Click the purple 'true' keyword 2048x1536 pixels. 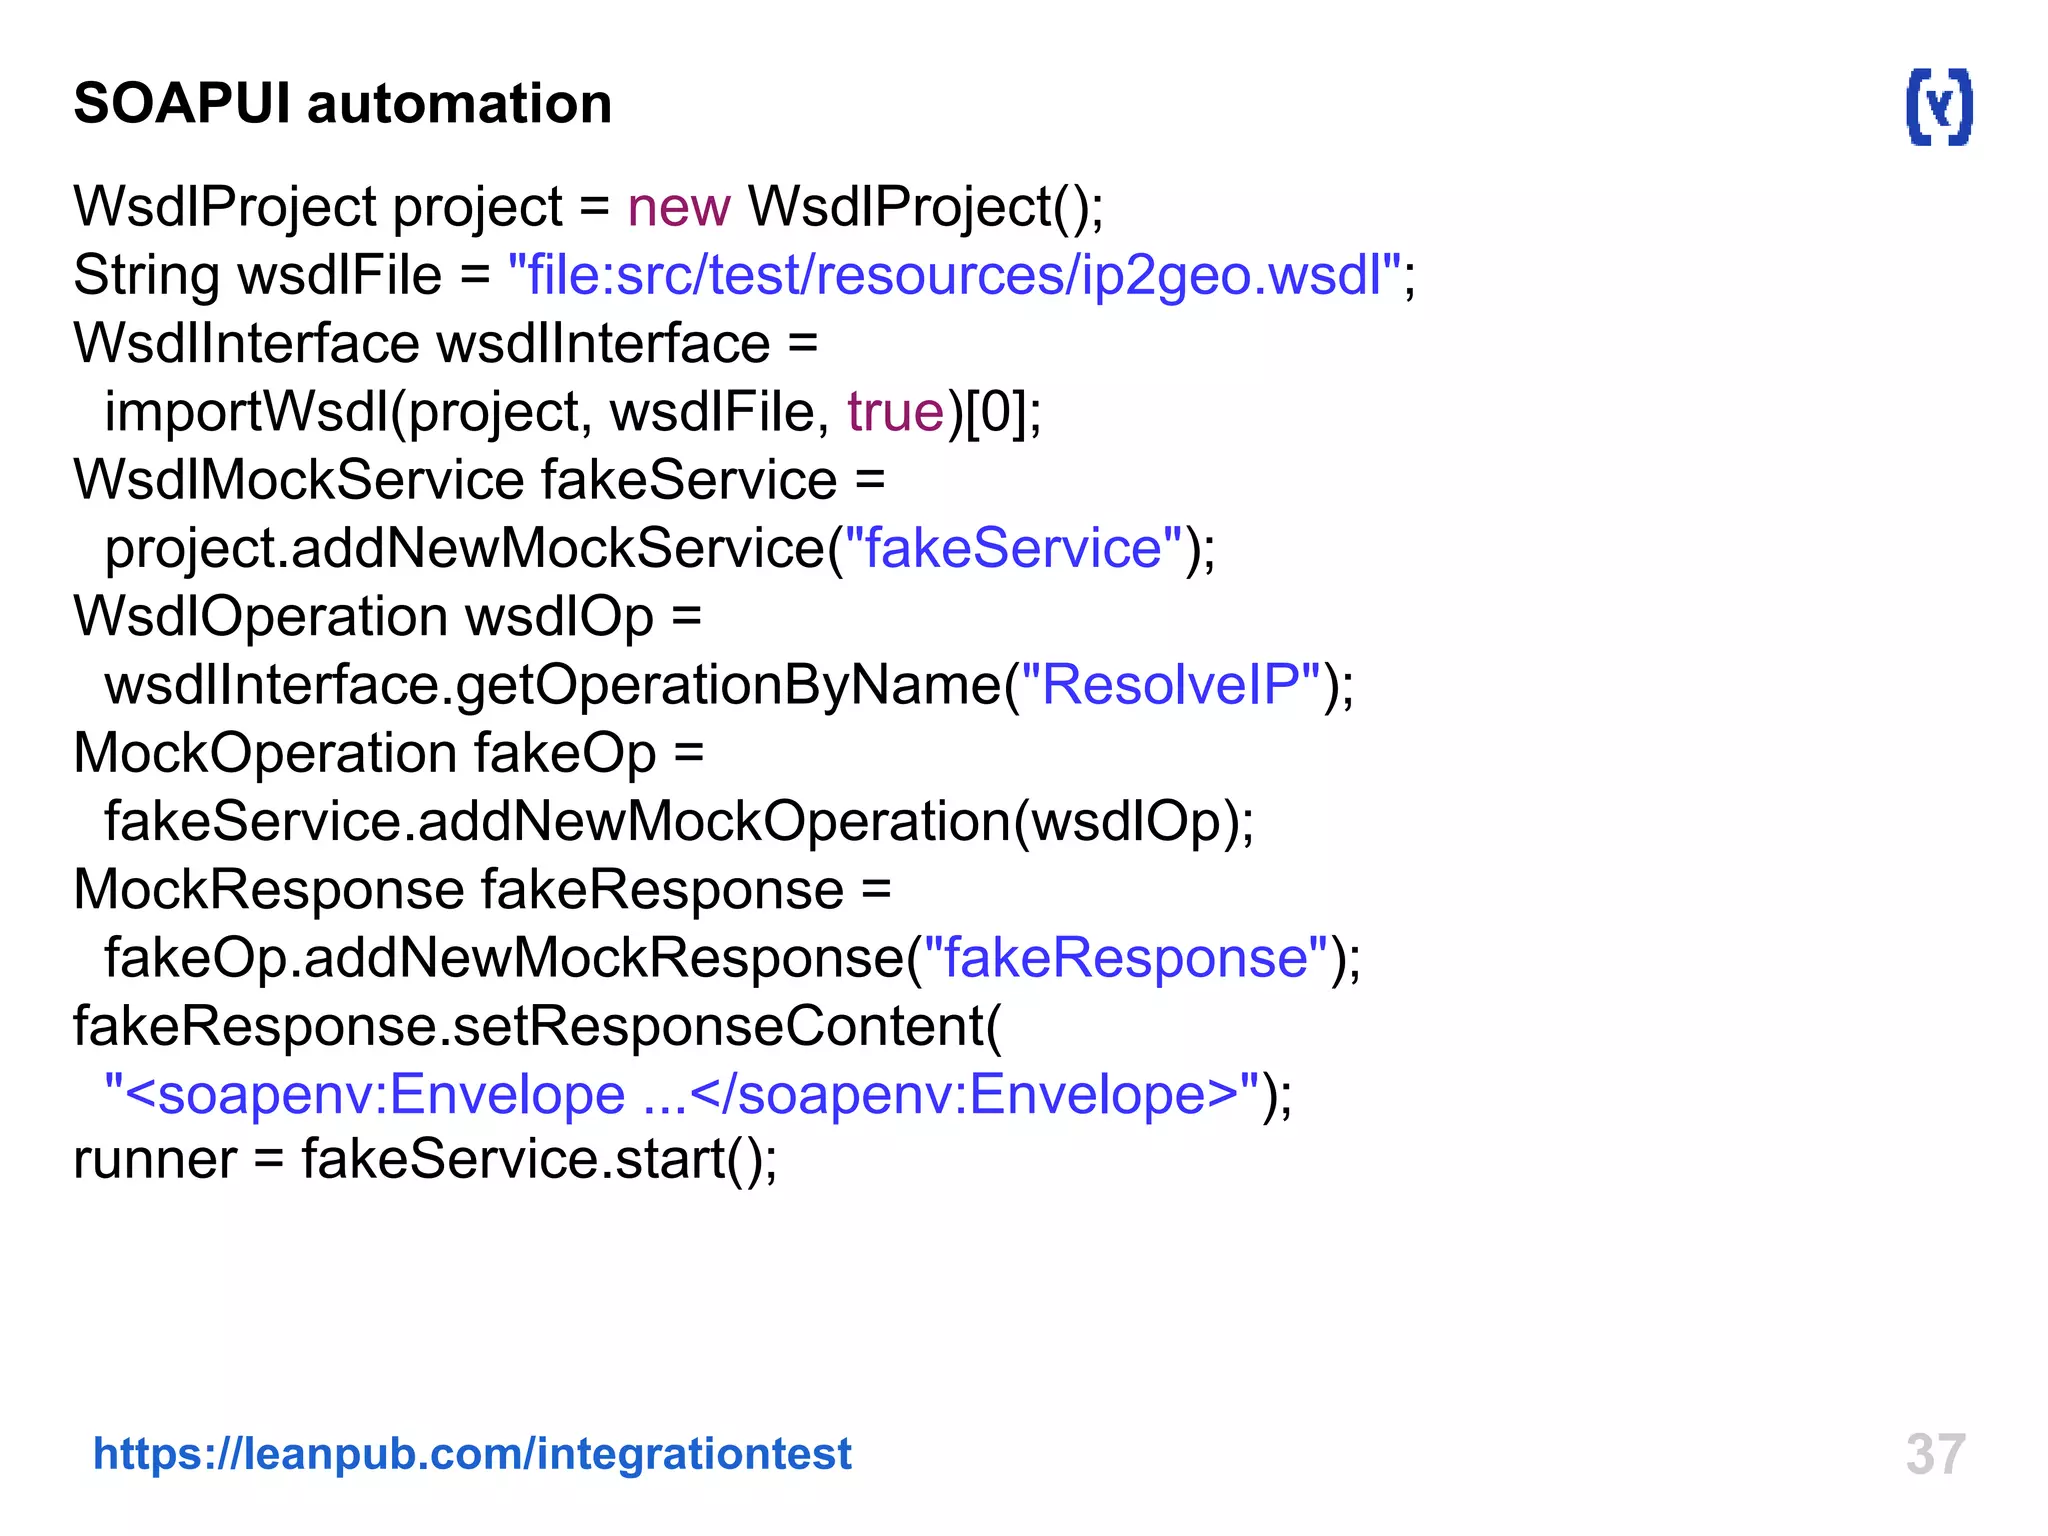pos(895,412)
